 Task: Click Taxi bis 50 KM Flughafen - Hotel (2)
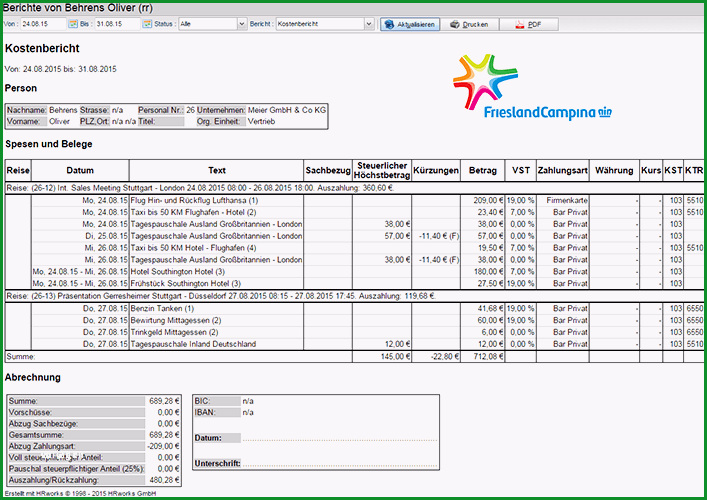pyautogui.click(x=193, y=212)
